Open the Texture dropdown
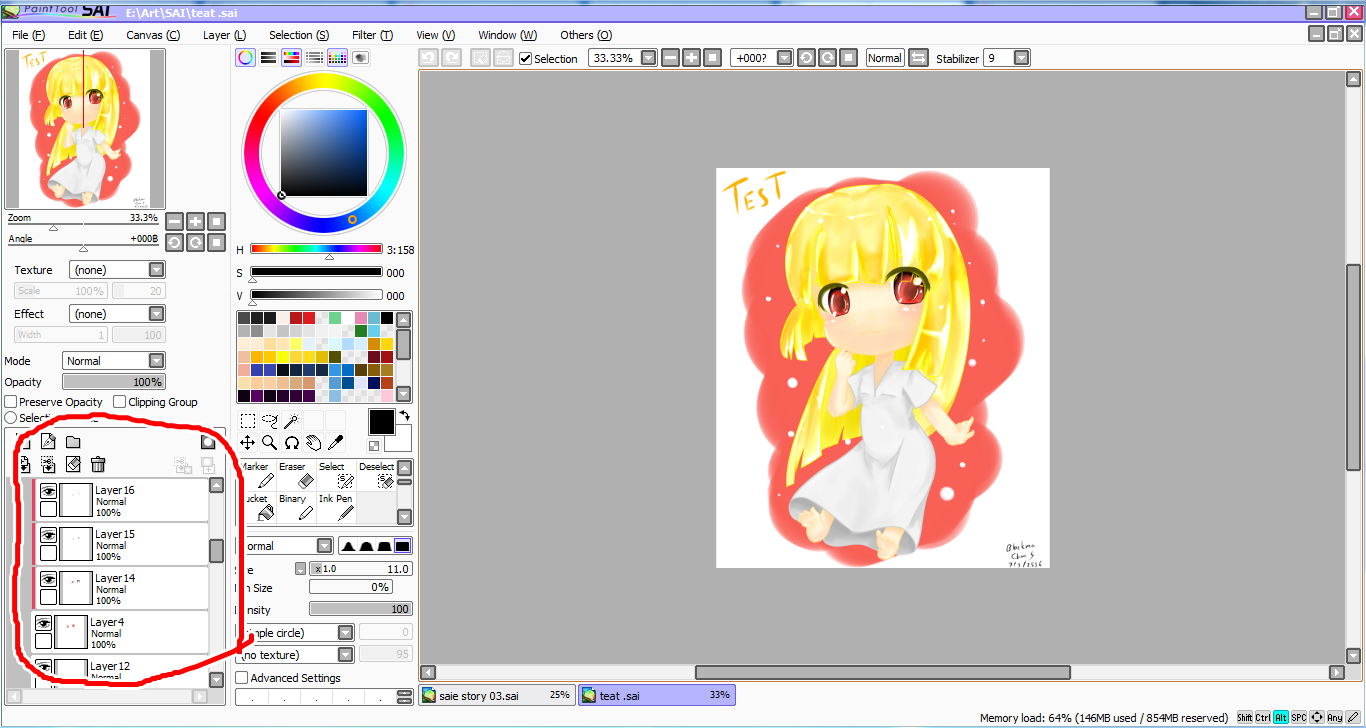This screenshot has width=1366, height=728. [x=117, y=270]
